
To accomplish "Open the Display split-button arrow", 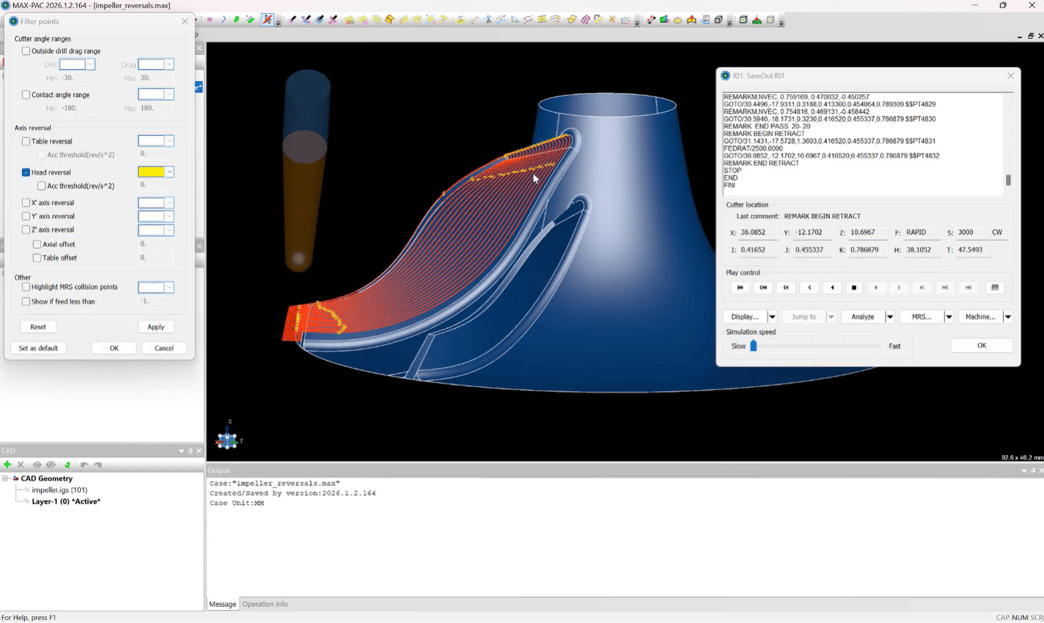I will pyautogui.click(x=772, y=317).
